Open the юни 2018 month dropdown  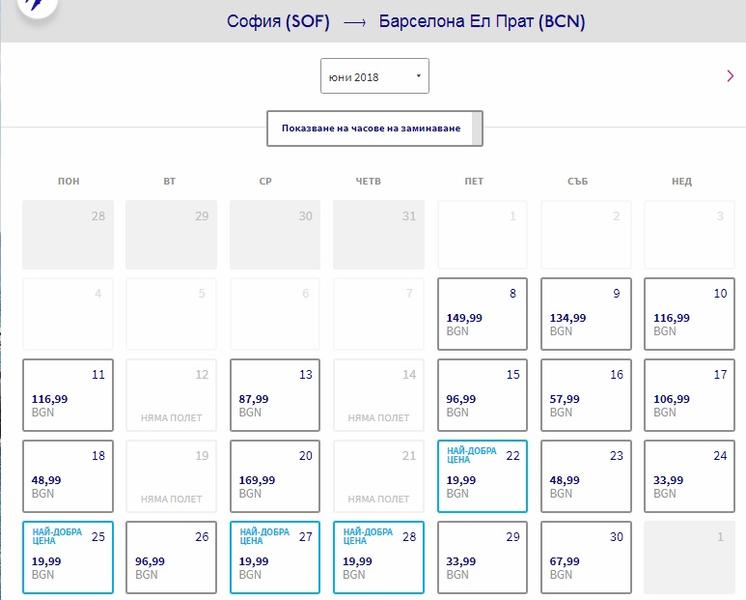click(x=374, y=76)
